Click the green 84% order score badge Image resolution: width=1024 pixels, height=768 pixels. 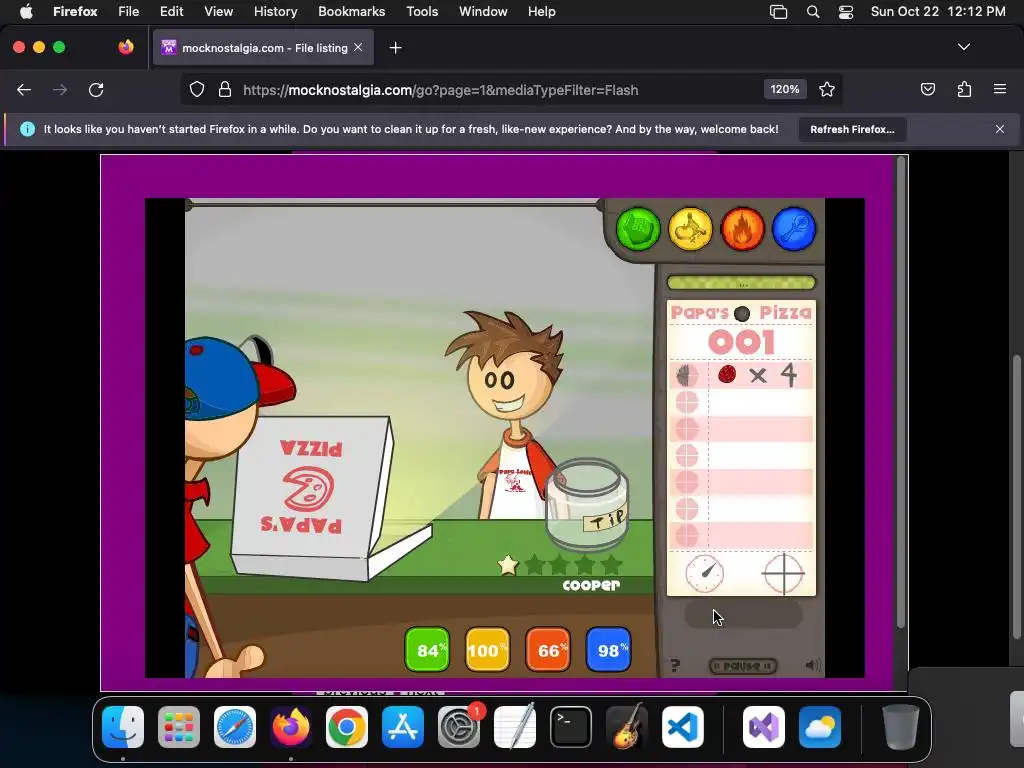point(427,650)
